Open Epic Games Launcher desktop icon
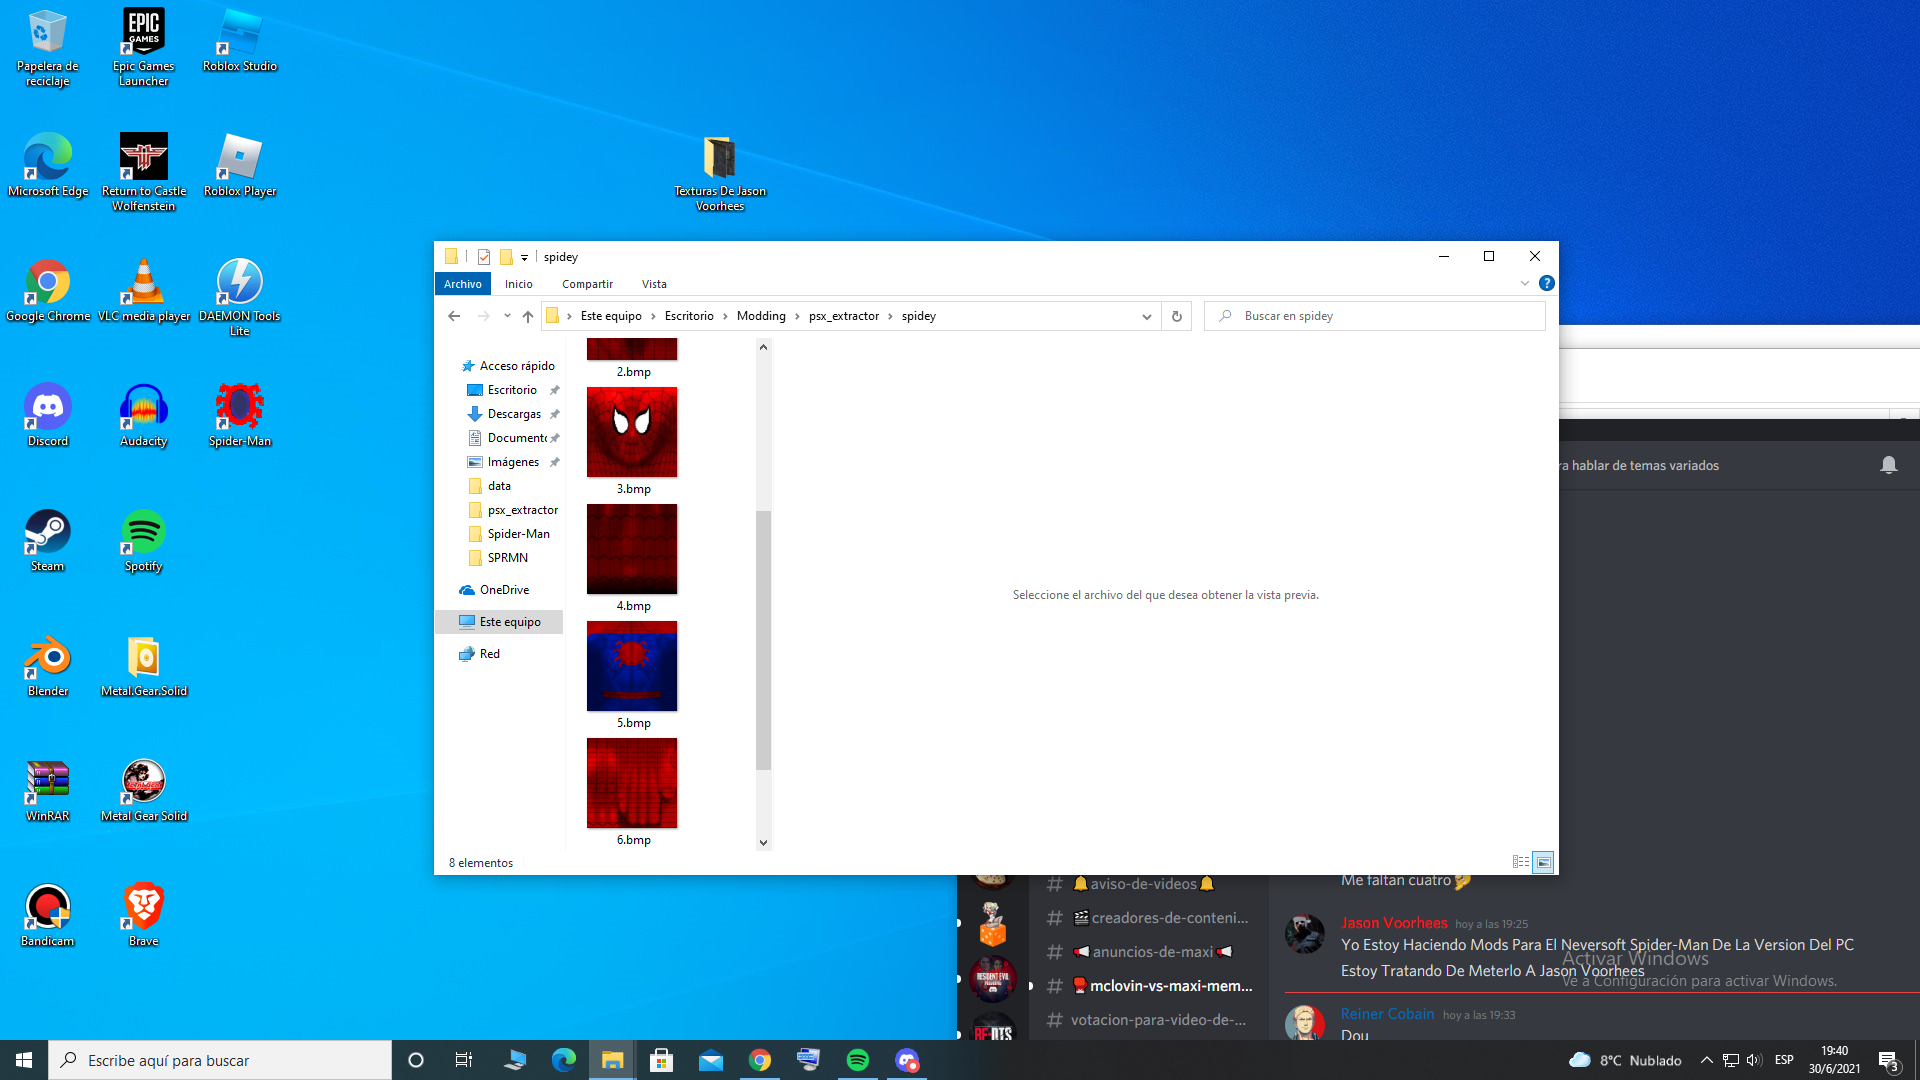The width and height of the screenshot is (1920, 1080). point(143,47)
